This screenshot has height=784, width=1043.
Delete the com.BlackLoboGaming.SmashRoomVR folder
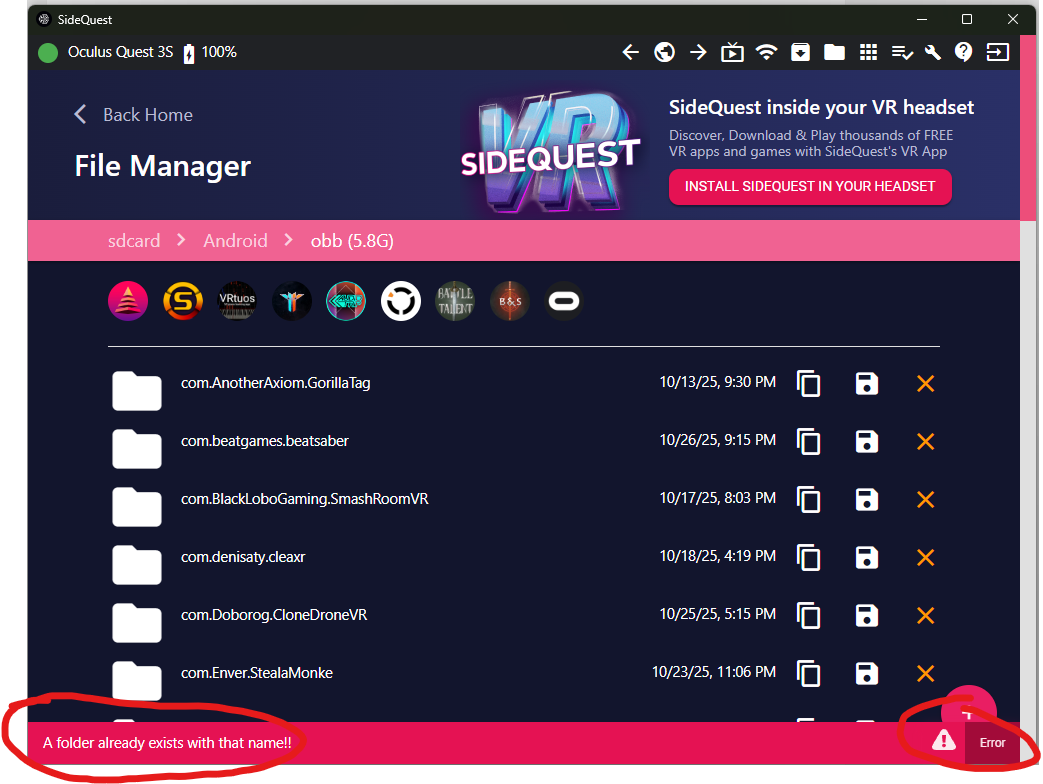tap(925, 499)
